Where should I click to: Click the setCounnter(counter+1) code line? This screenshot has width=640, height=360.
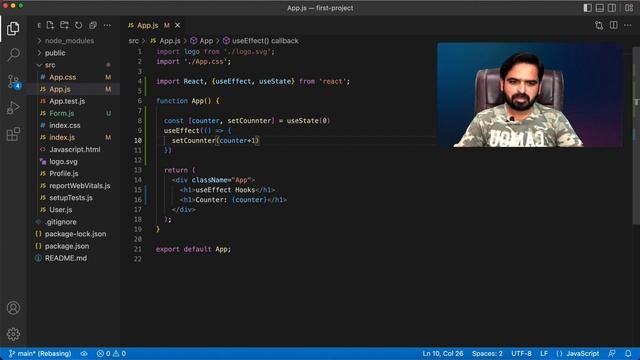216,140
